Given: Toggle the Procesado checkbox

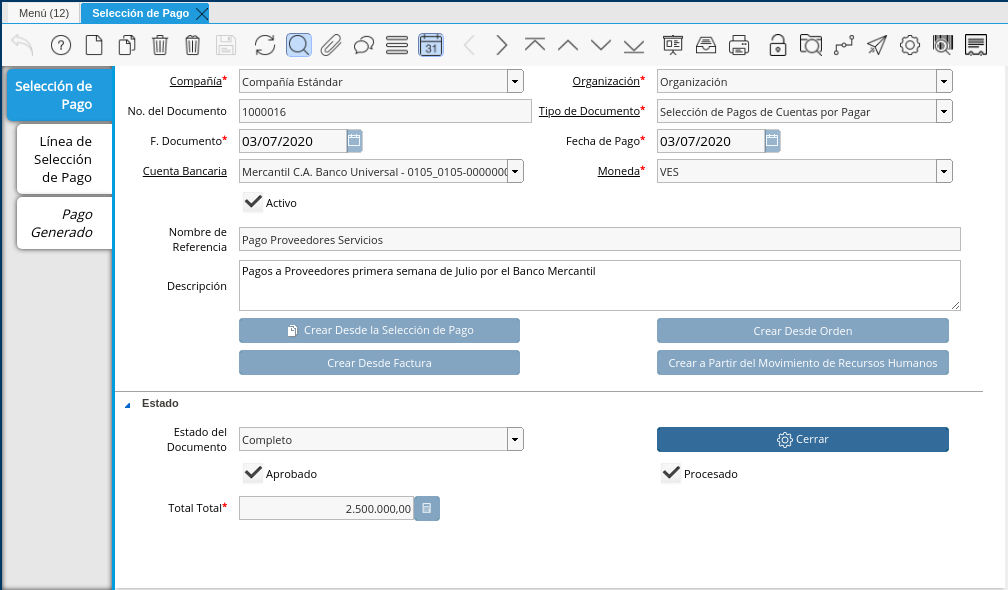Looking at the screenshot, I should (671, 473).
